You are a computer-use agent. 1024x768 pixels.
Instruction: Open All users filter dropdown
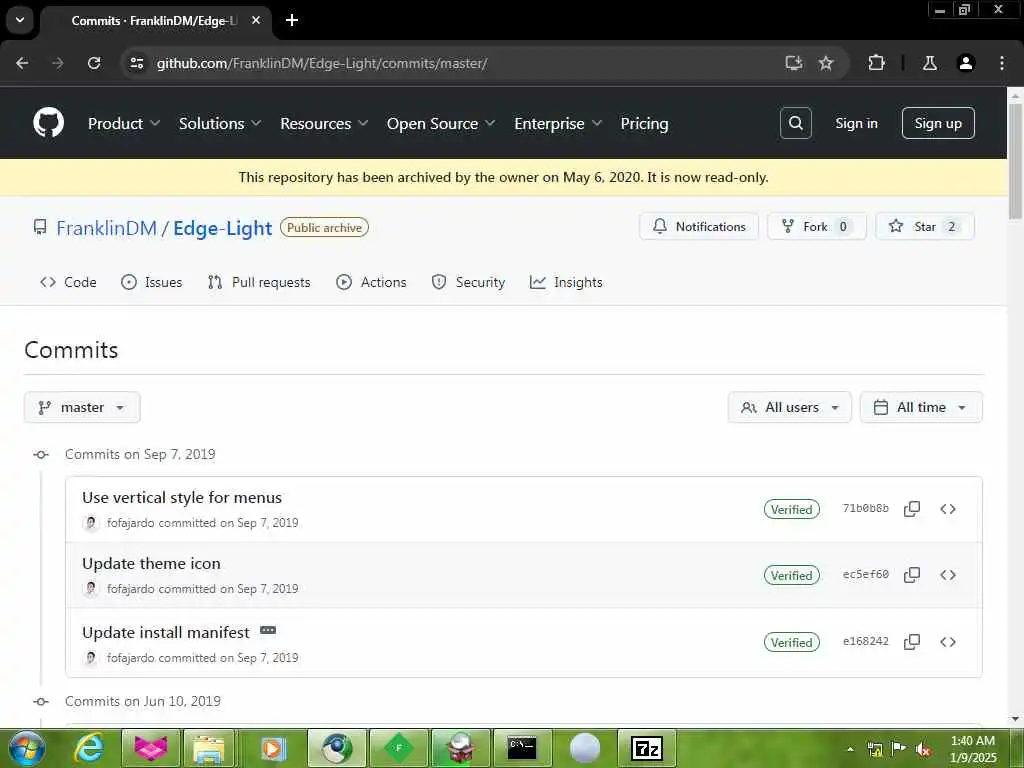tap(790, 408)
